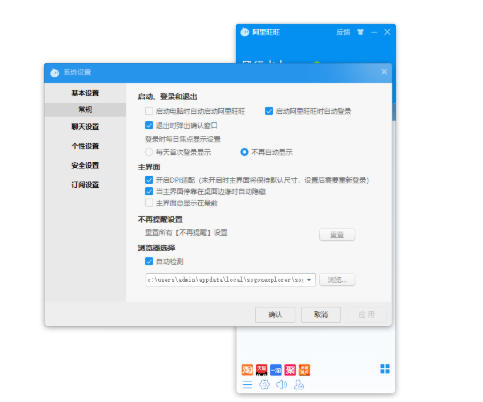Enable 主界面总显示在最前 checkbox
The height and width of the screenshot is (402, 483).
coord(149,203)
